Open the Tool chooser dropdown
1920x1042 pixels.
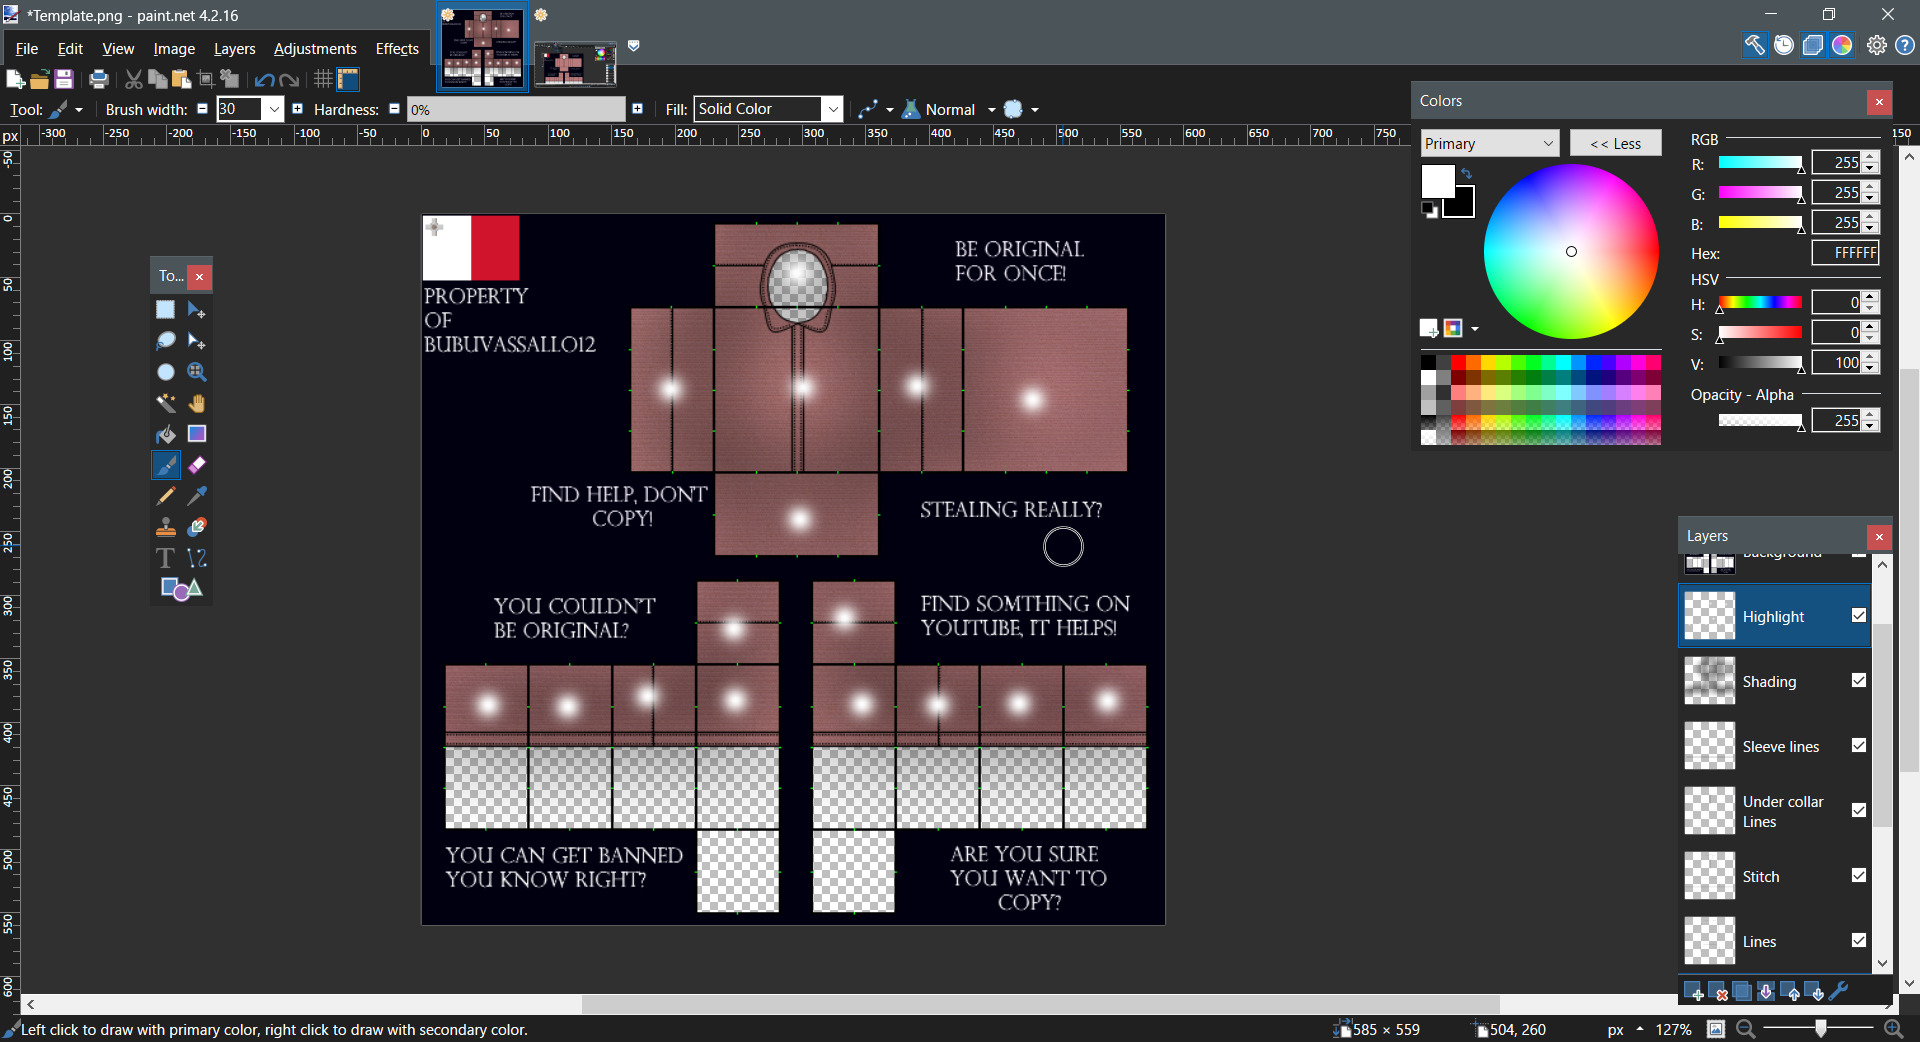pos(67,109)
